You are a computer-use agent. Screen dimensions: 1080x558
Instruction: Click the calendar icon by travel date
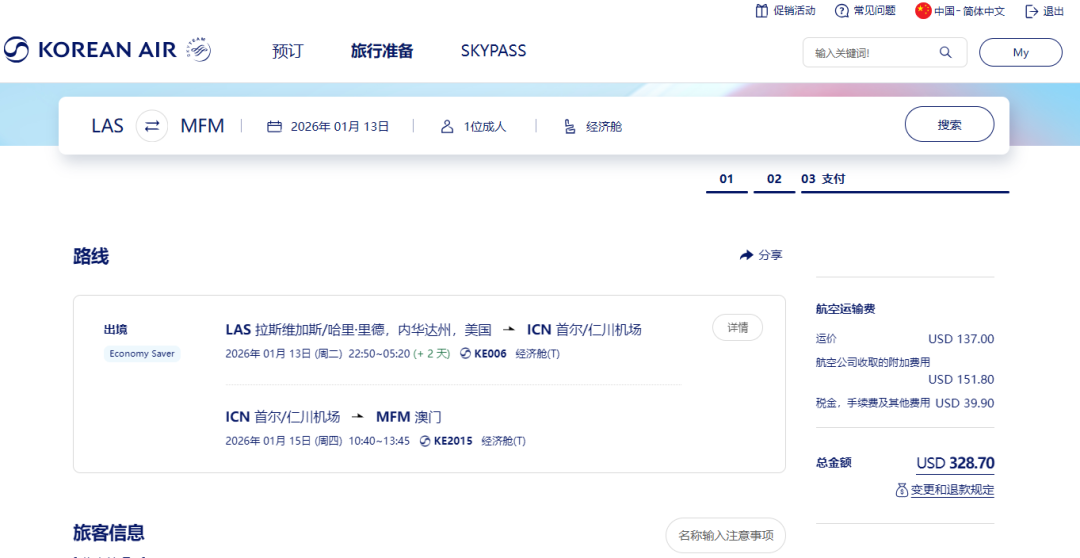[x=274, y=127]
